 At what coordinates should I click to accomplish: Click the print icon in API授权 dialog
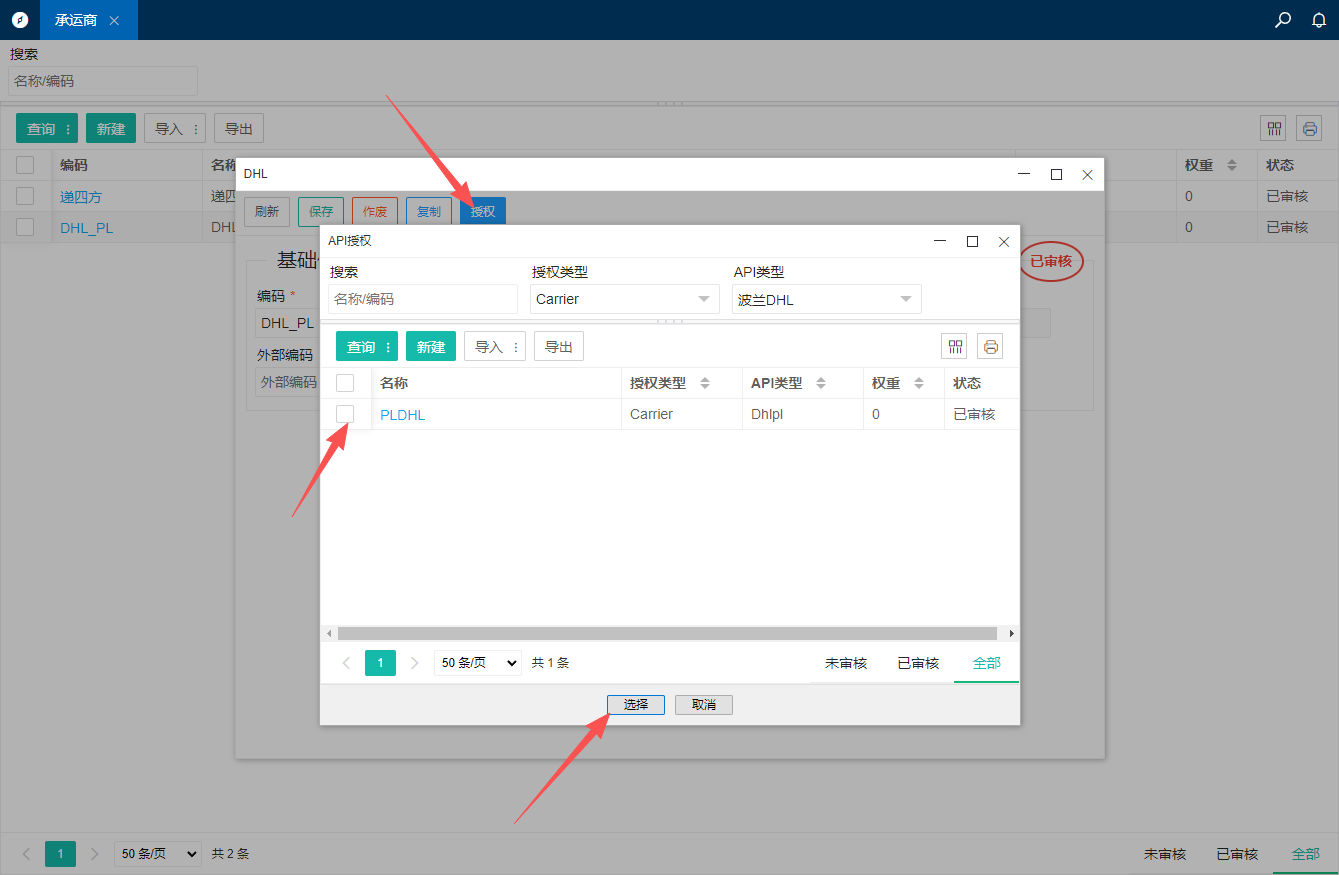990,347
